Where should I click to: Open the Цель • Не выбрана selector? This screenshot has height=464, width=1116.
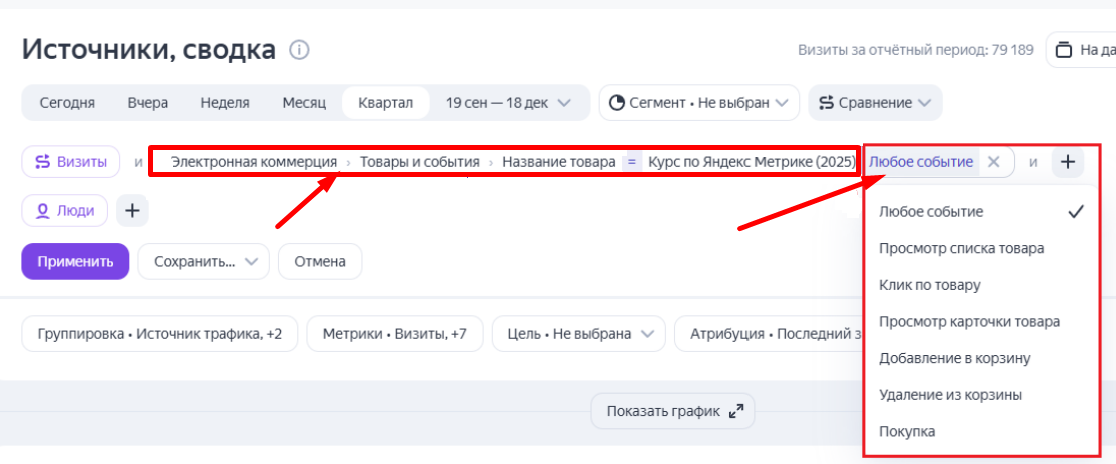pyautogui.click(x=579, y=334)
